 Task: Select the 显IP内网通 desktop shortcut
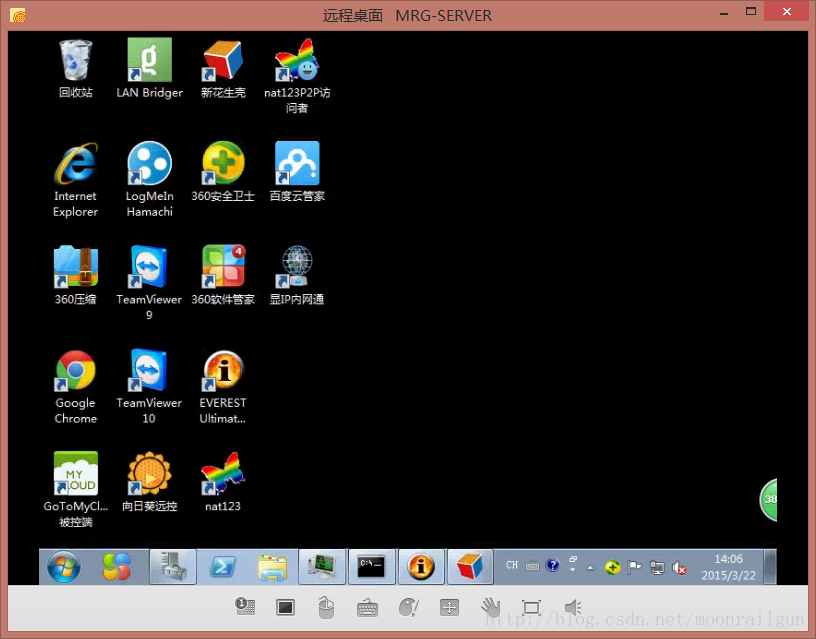pos(297,275)
